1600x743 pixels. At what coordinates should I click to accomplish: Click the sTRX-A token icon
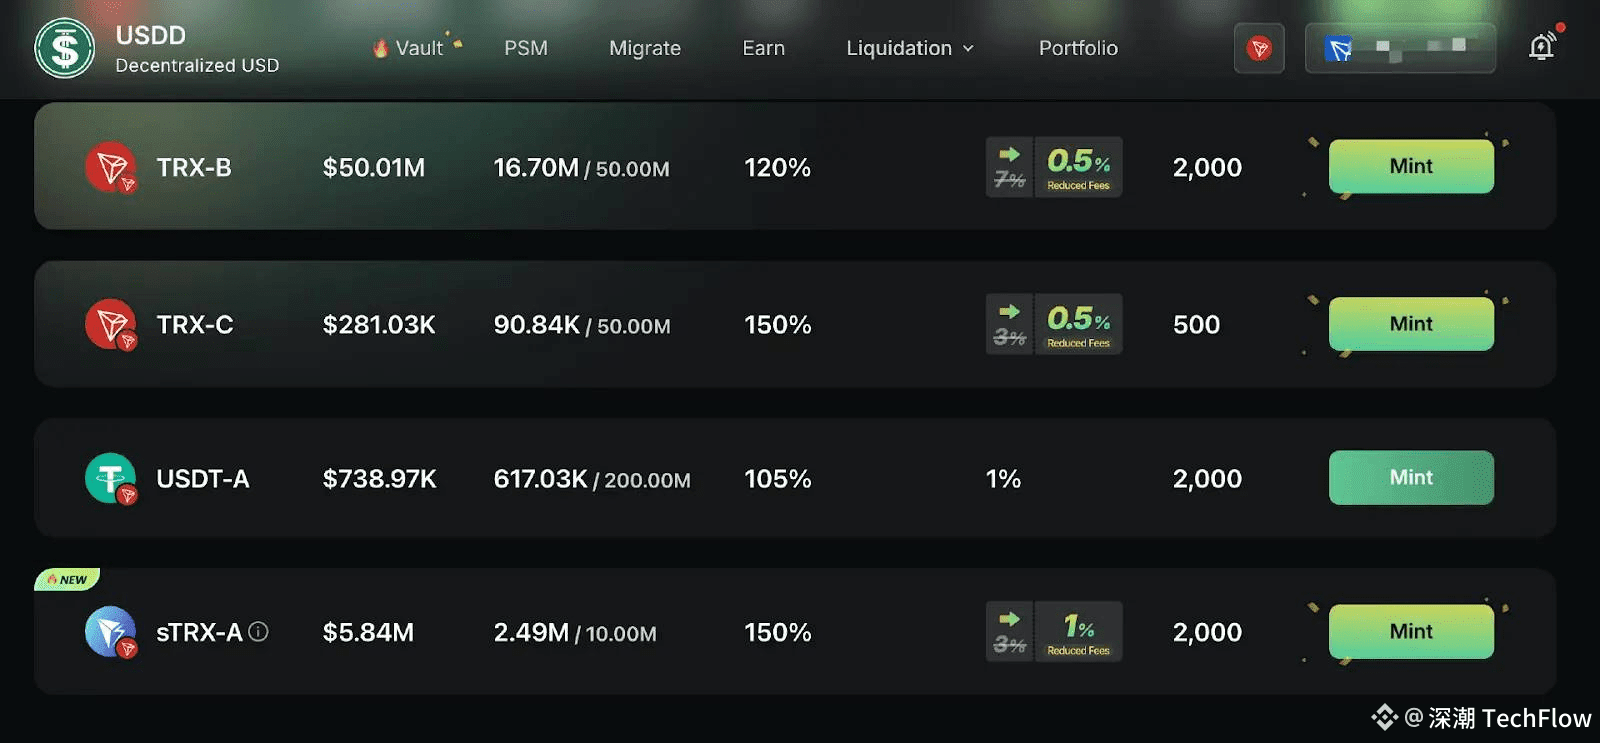tap(110, 632)
